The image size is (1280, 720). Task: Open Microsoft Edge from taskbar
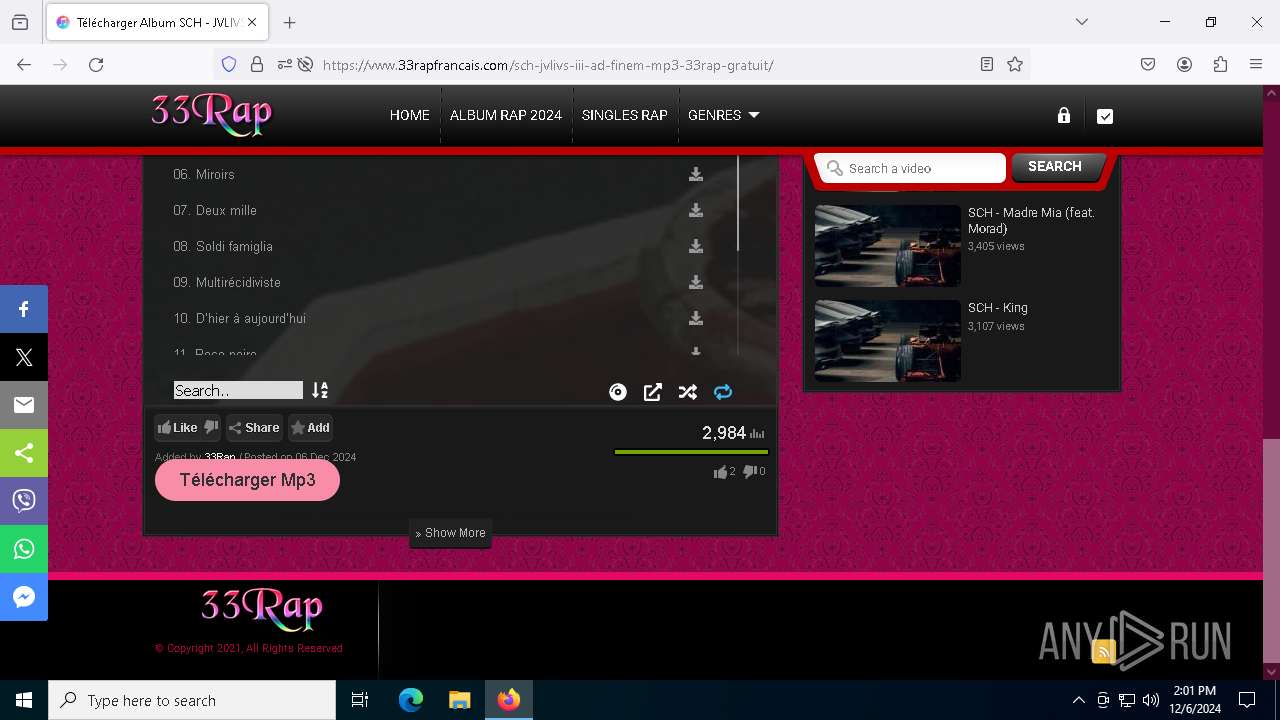[x=411, y=700]
